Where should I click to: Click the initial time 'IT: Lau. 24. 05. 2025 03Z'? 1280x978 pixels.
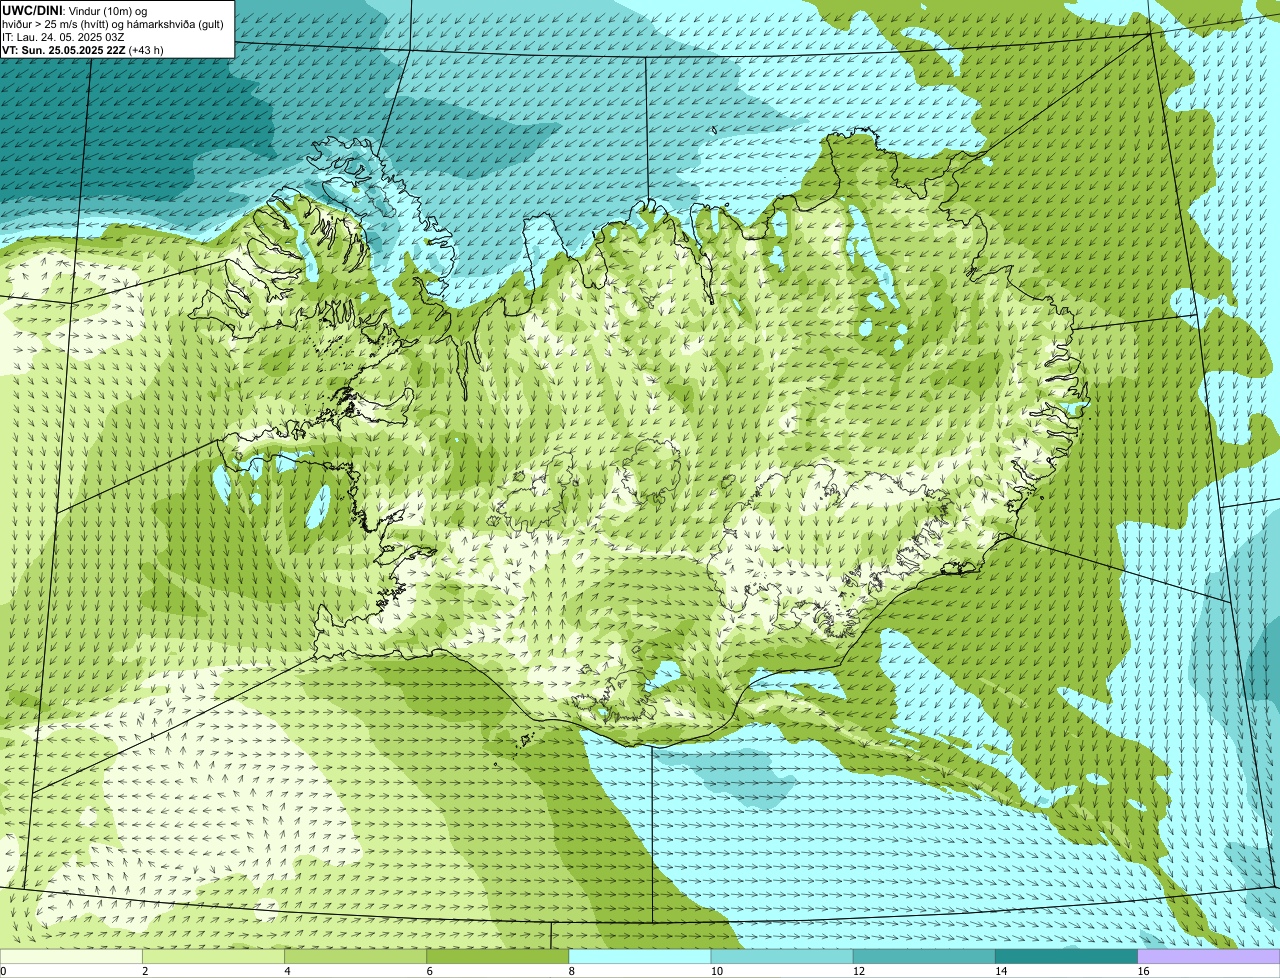click(x=63, y=36)
